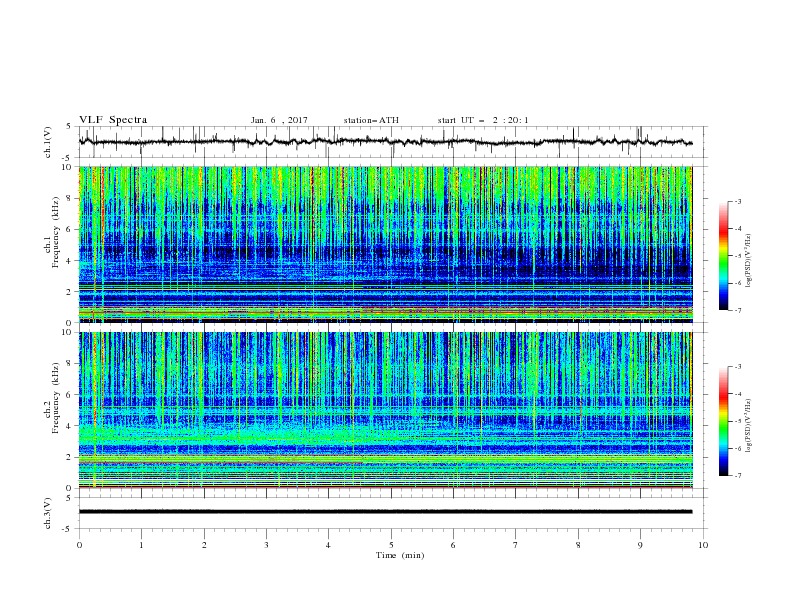Screen dimensions: 792x612
Task: Click the "ch.1(V)" axis label
Action: [48, 142]
